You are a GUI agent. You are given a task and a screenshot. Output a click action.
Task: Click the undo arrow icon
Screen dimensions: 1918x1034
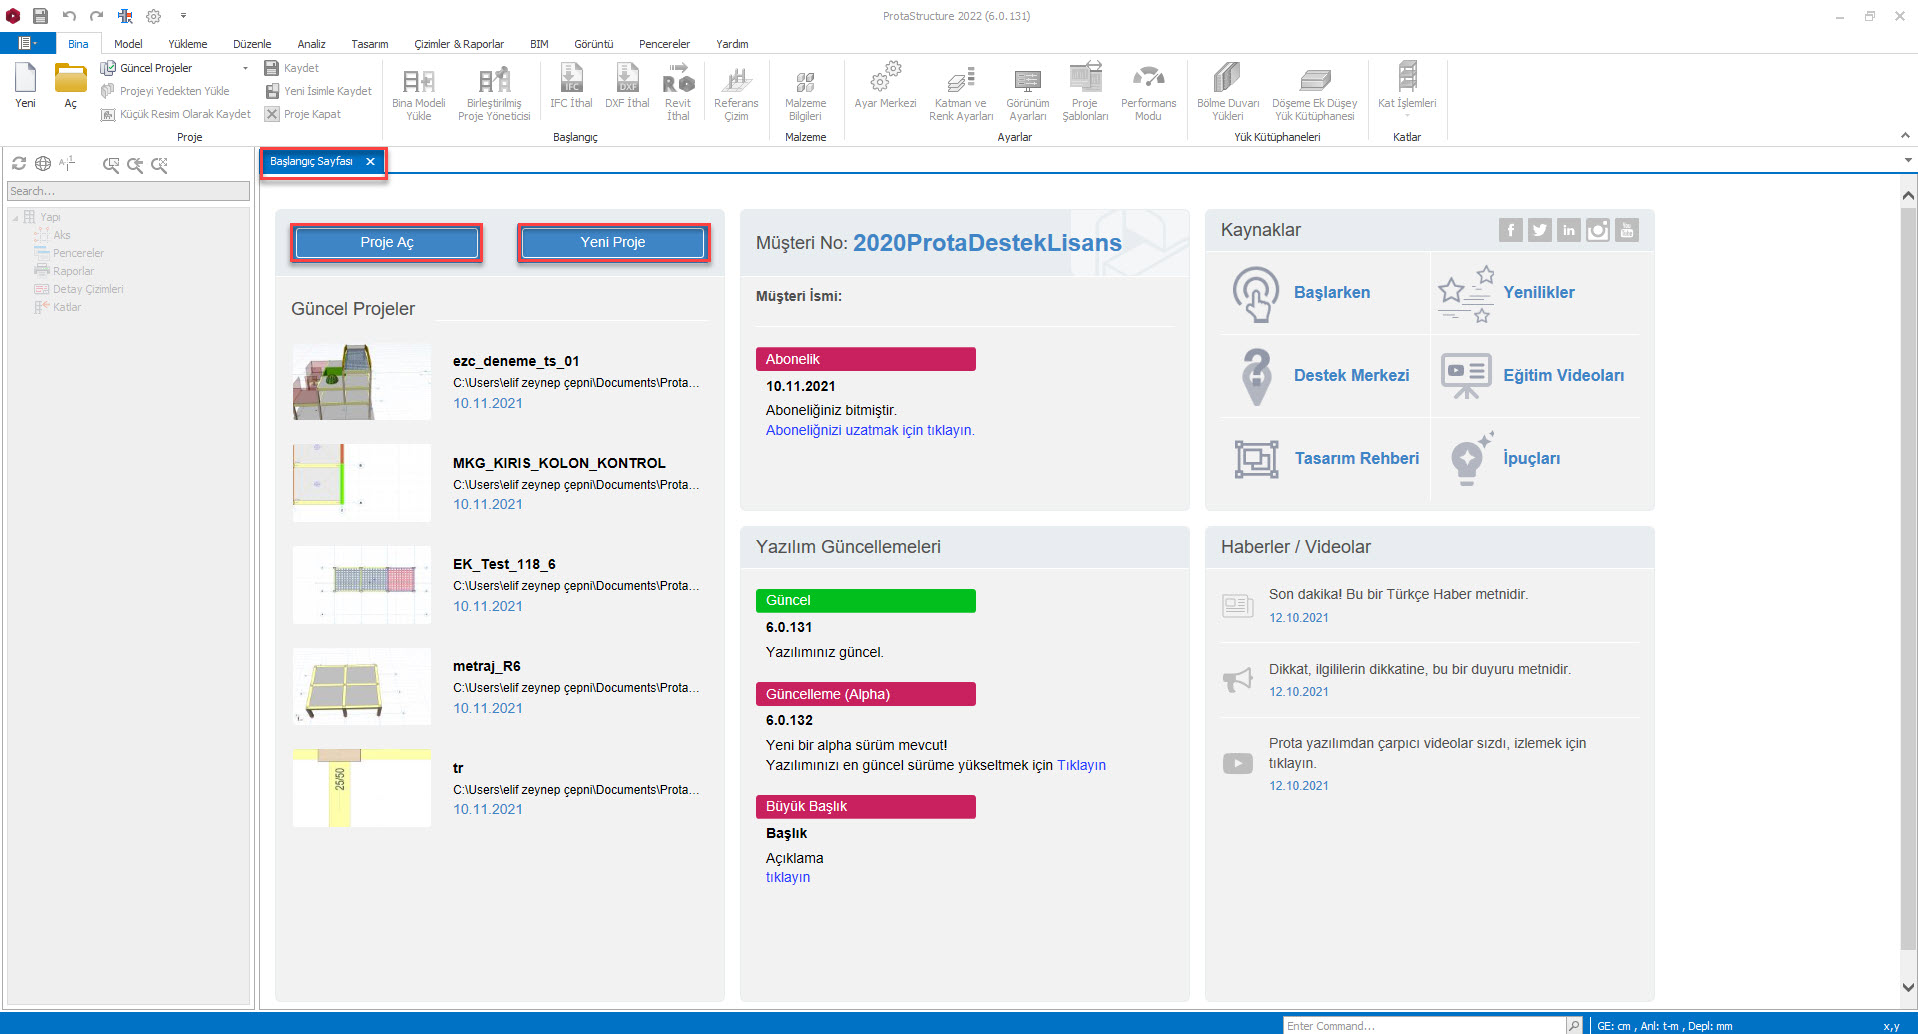(69, 16)
